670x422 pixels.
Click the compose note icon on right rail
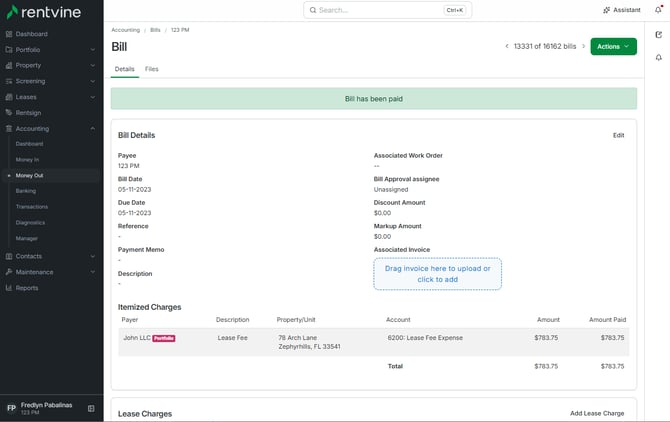(658, 35)
